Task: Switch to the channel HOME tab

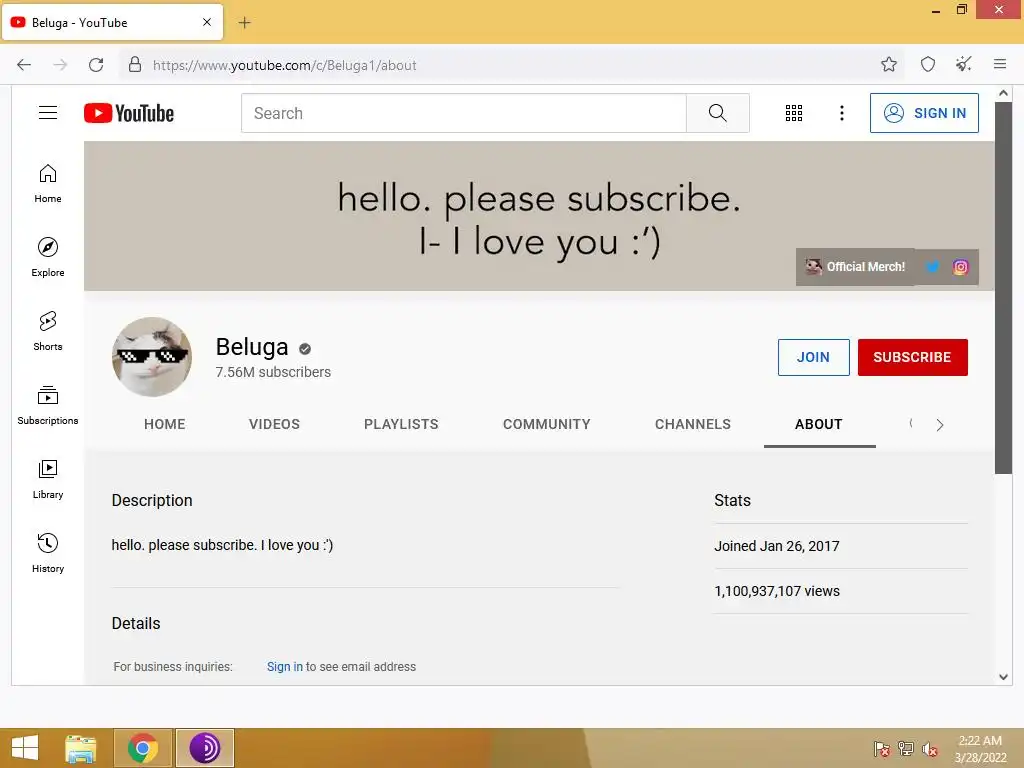Action: pos(165,424)
